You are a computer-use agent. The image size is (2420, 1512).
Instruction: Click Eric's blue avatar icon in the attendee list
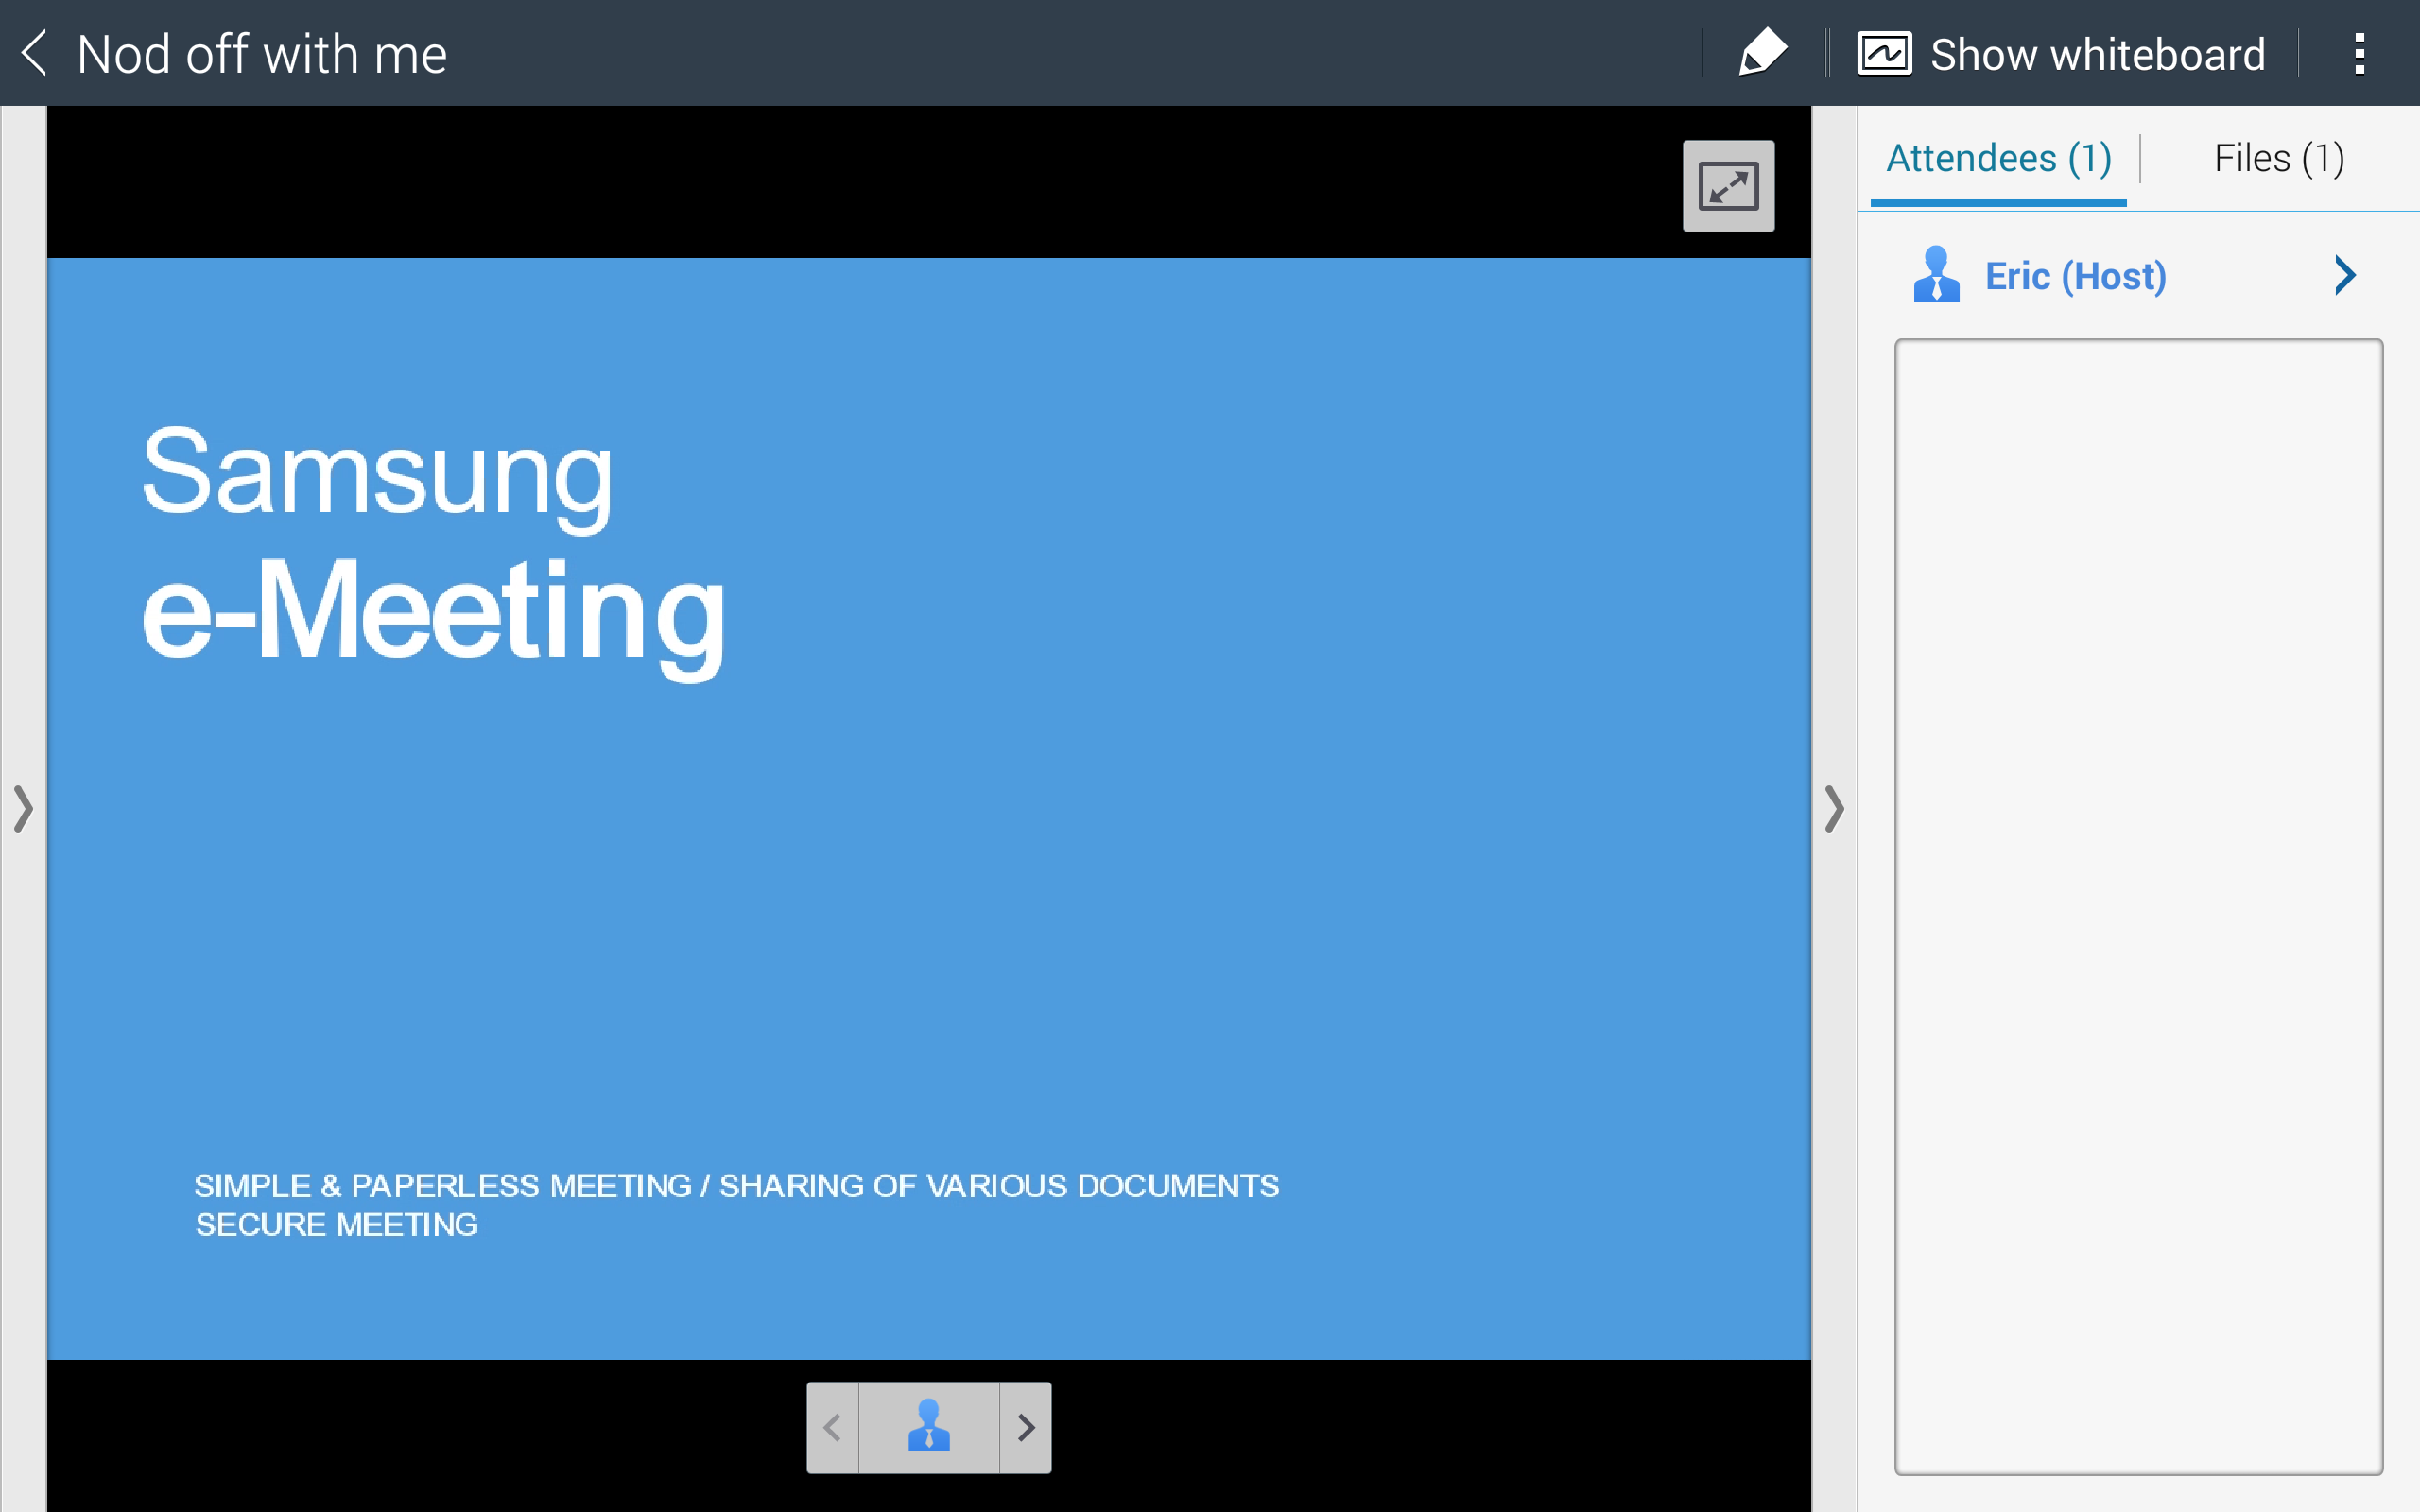coord(1936,275)
